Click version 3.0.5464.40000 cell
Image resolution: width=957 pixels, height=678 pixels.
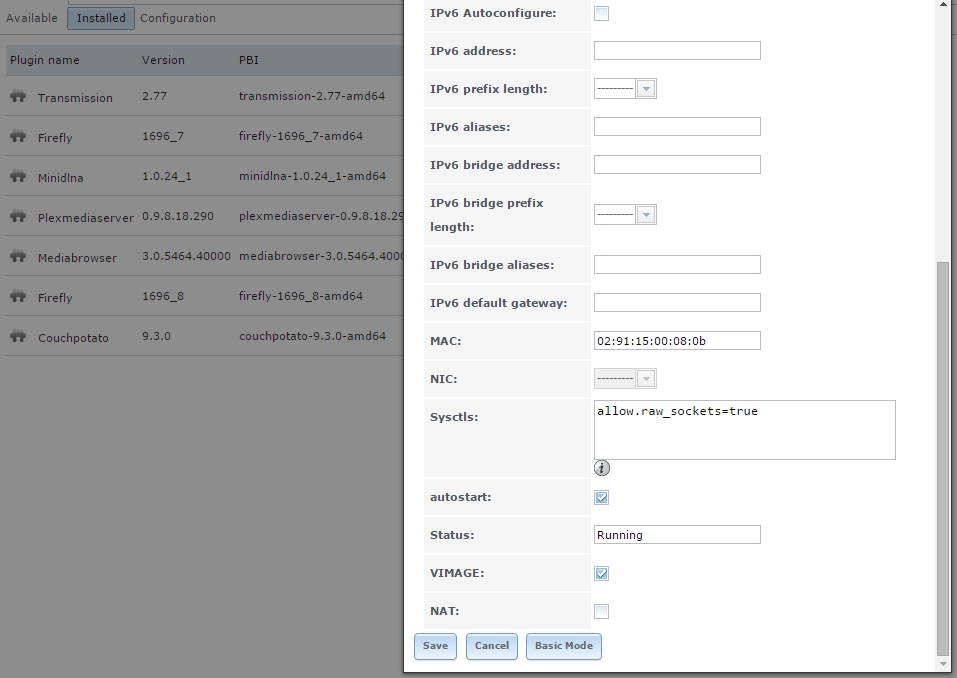186,256
